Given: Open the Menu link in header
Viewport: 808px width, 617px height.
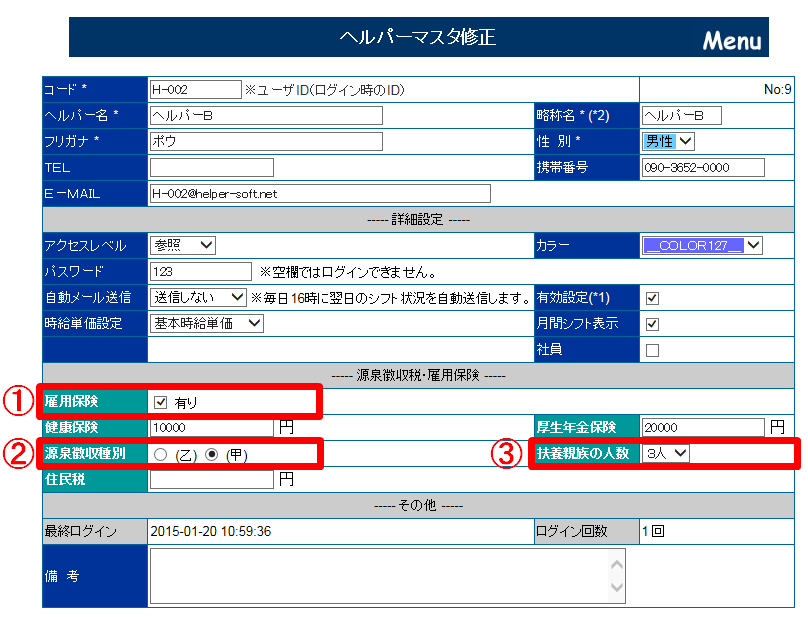Looking at the screenshot, I should 731,41.
